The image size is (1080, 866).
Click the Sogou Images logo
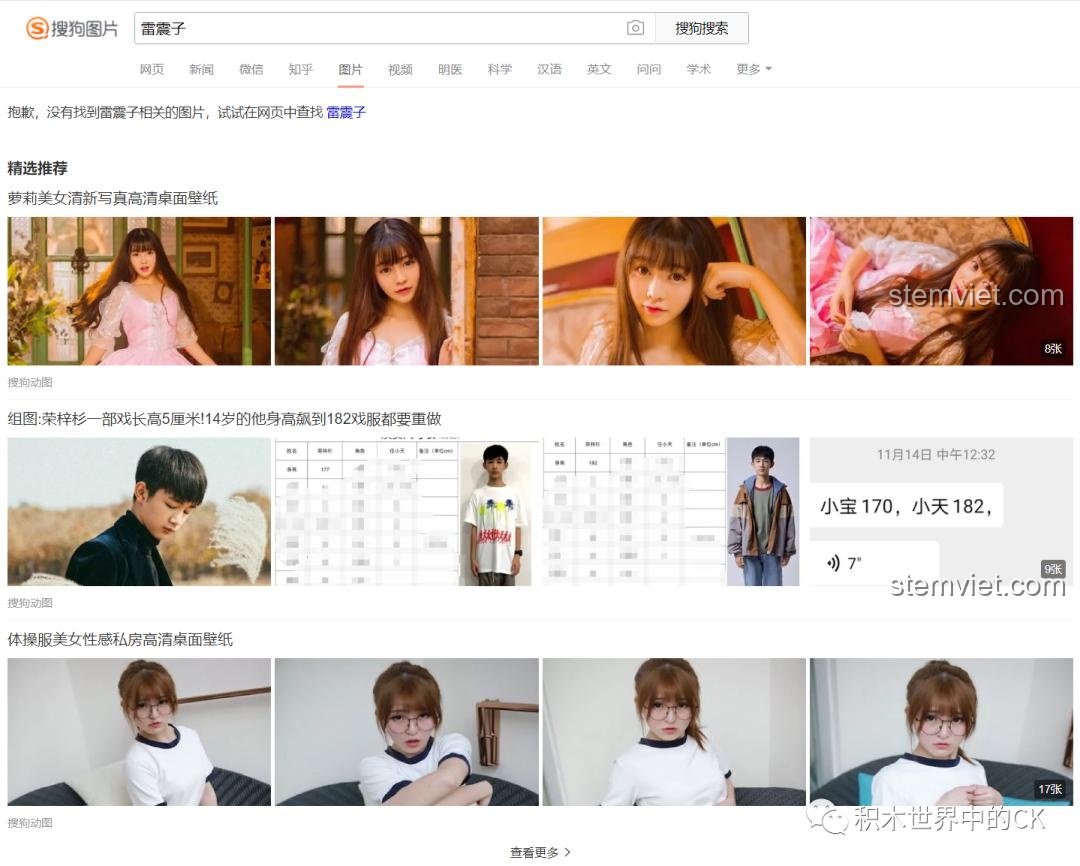coord(72,29)
